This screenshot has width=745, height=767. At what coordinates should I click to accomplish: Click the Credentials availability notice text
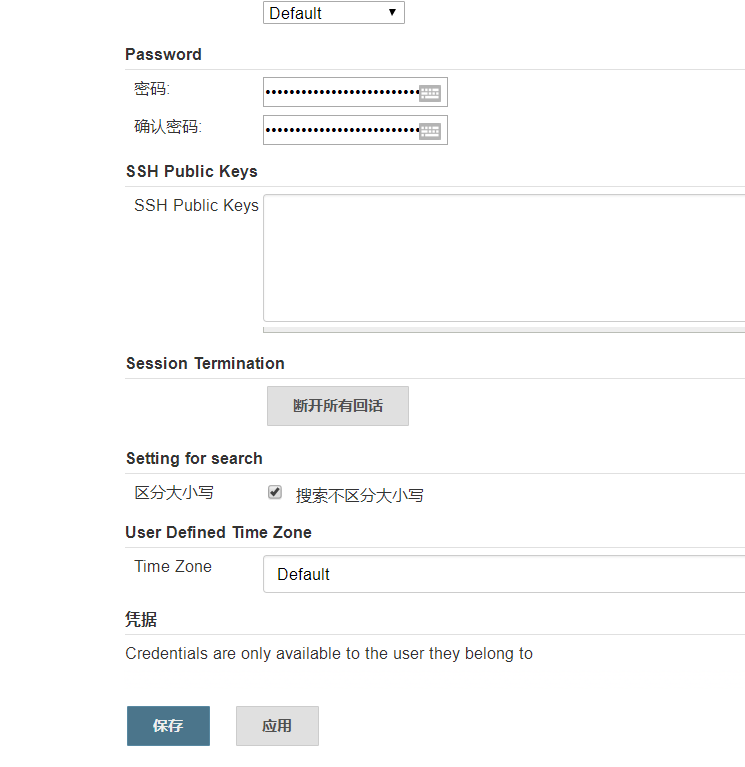click(329, 654)
